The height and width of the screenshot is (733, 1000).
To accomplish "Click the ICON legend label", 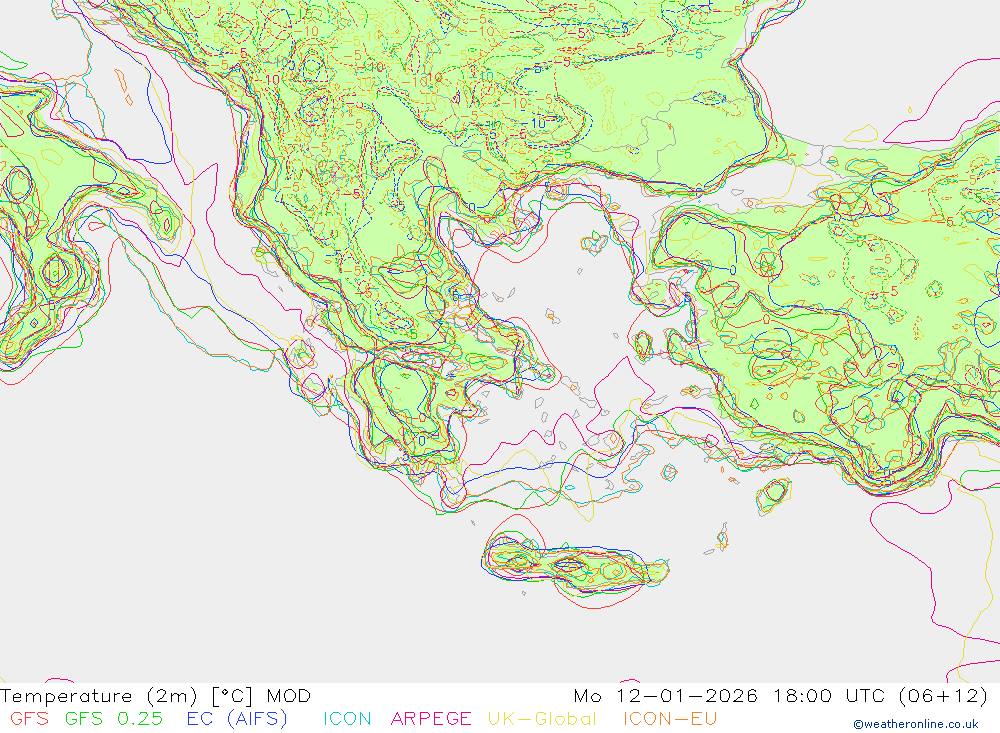I will [347, 718].
